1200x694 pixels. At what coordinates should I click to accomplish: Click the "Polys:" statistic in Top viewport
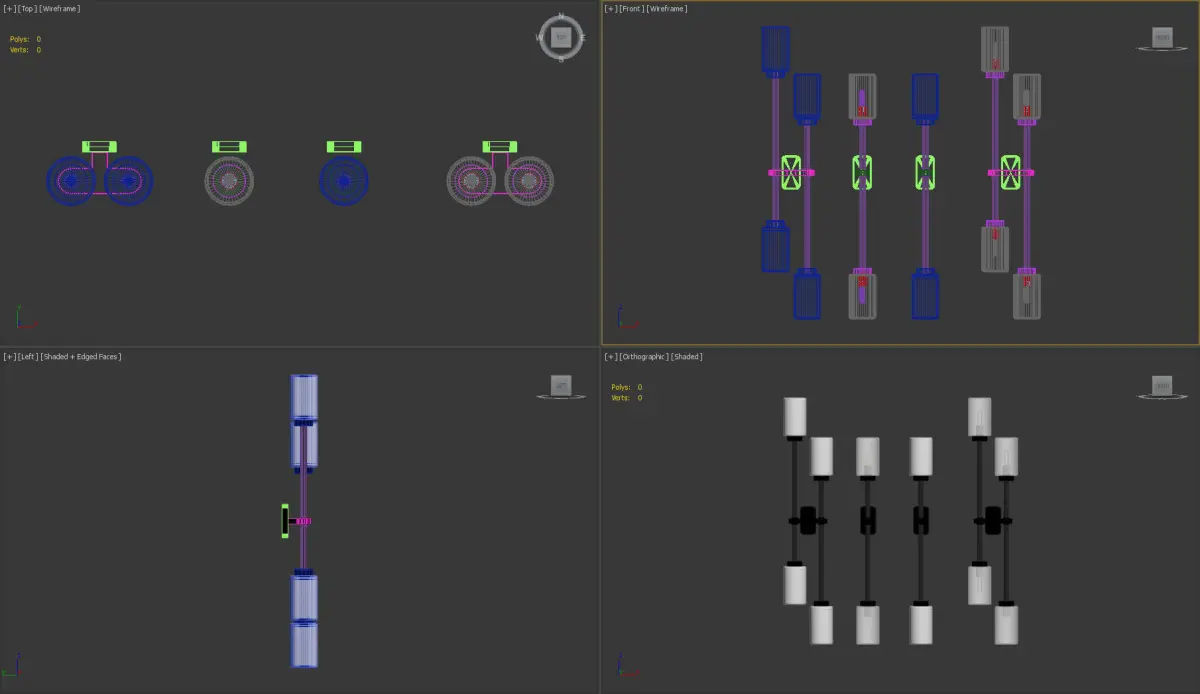tap(19, 39)
